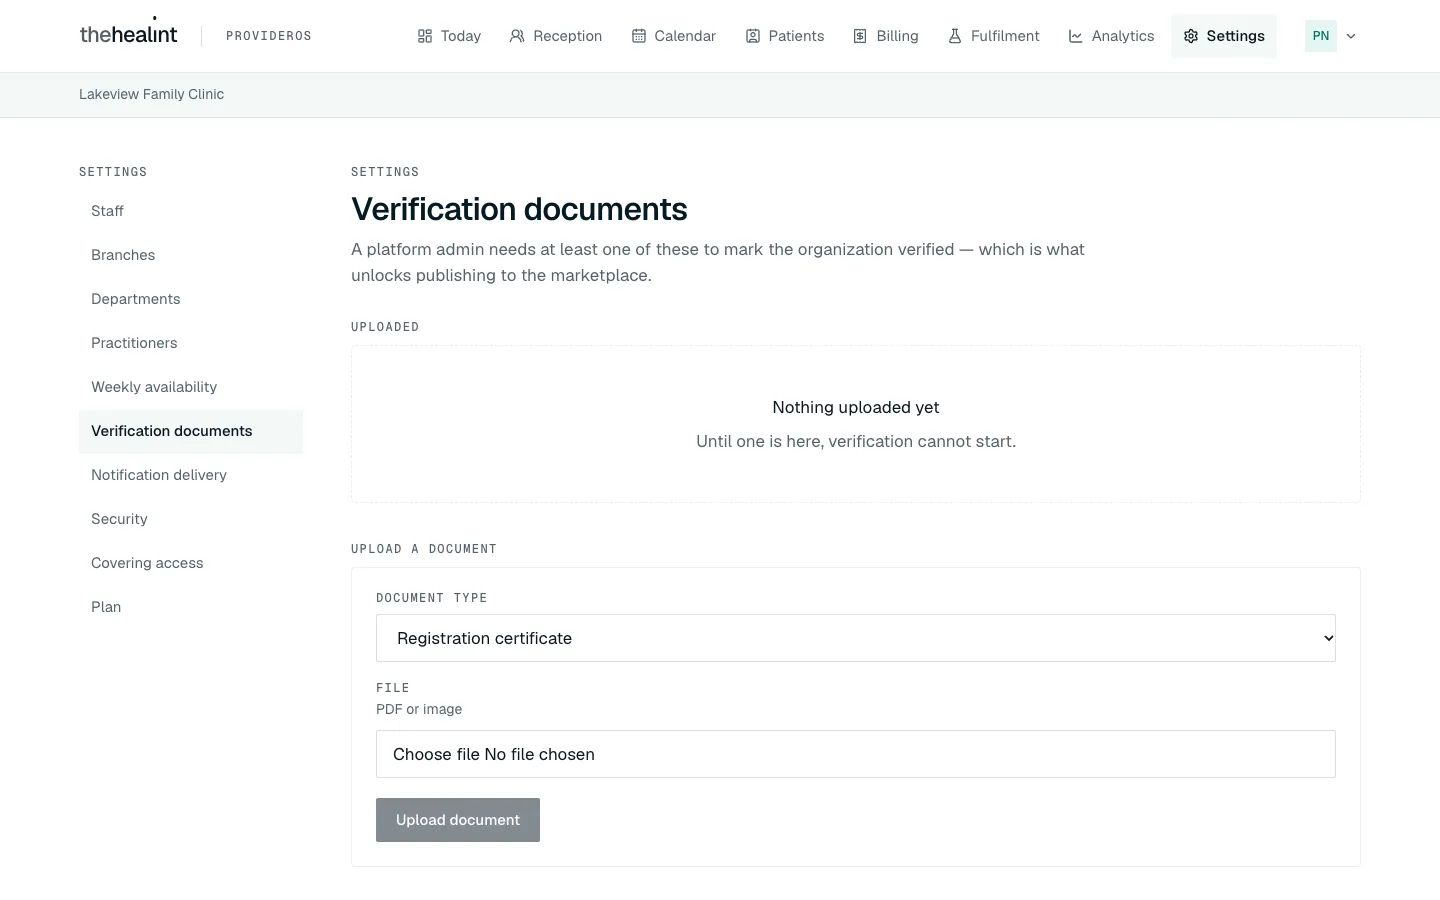The image size is (1440, 900).
Task: Expand the account menu chevron
Action: 1351,36
